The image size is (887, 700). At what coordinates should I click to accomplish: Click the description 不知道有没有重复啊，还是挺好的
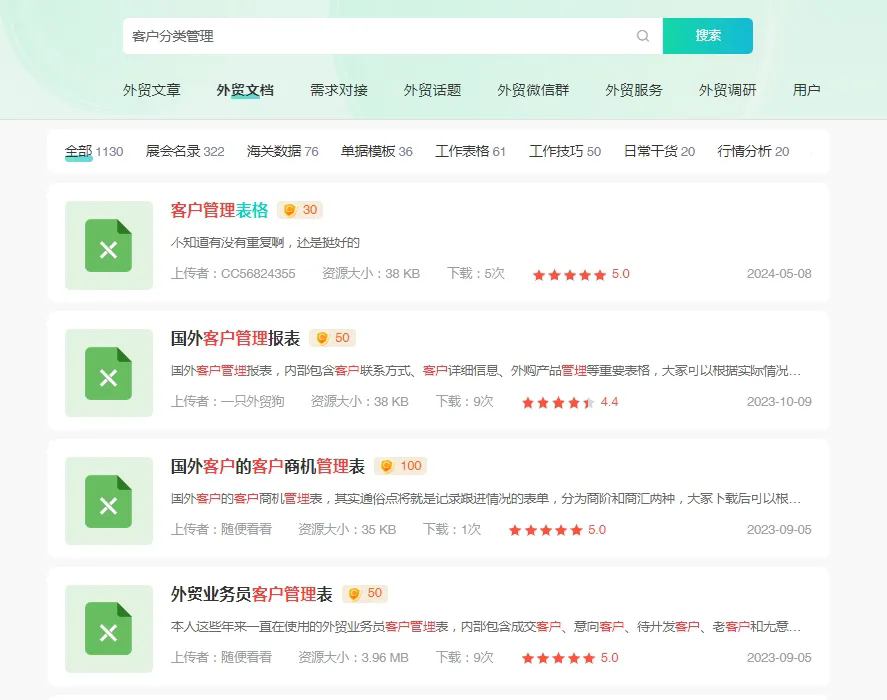point(265,243)
